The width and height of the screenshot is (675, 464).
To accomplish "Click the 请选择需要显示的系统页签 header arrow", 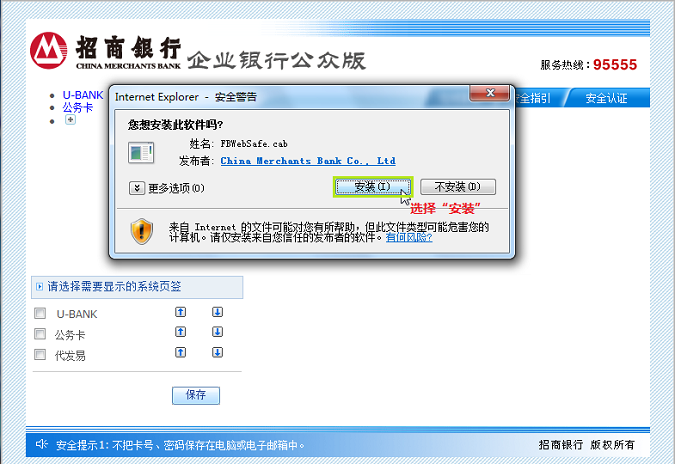I will [x=40, y=287].
